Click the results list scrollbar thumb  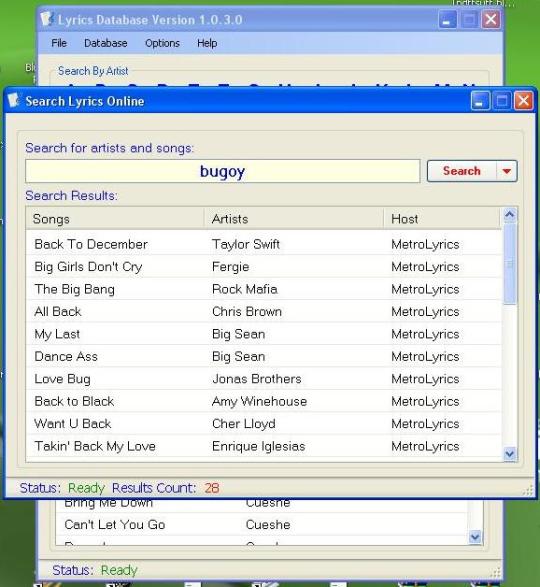pyautogui.click(x=510, y=263)
